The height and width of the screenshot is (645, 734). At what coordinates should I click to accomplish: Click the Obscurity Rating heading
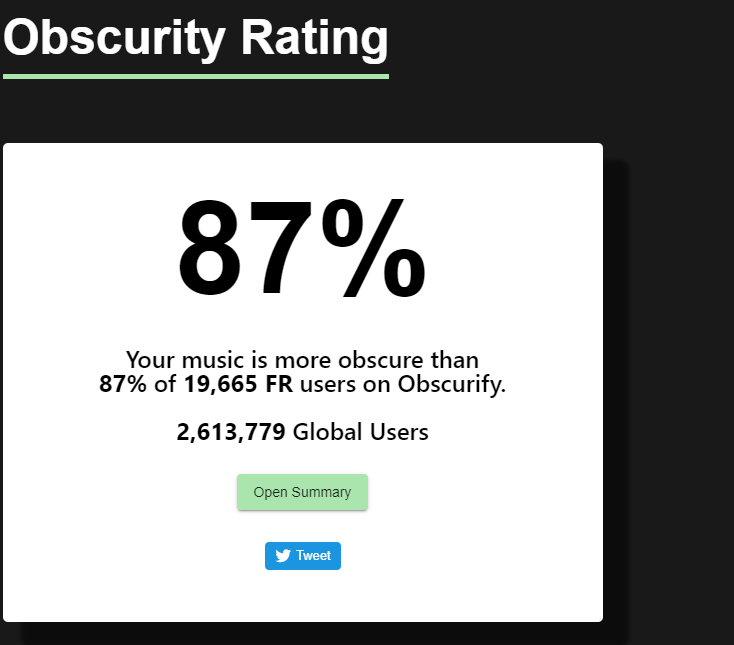tap(196, 39)
